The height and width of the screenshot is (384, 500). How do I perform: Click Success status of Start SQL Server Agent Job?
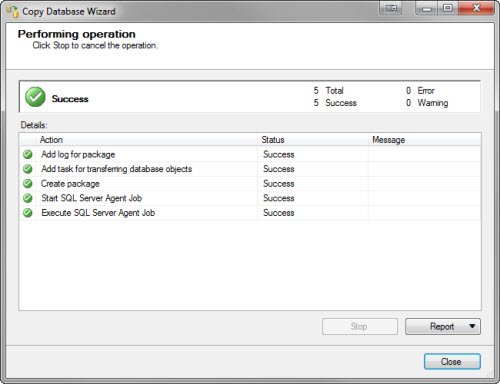tap(279, 198)
